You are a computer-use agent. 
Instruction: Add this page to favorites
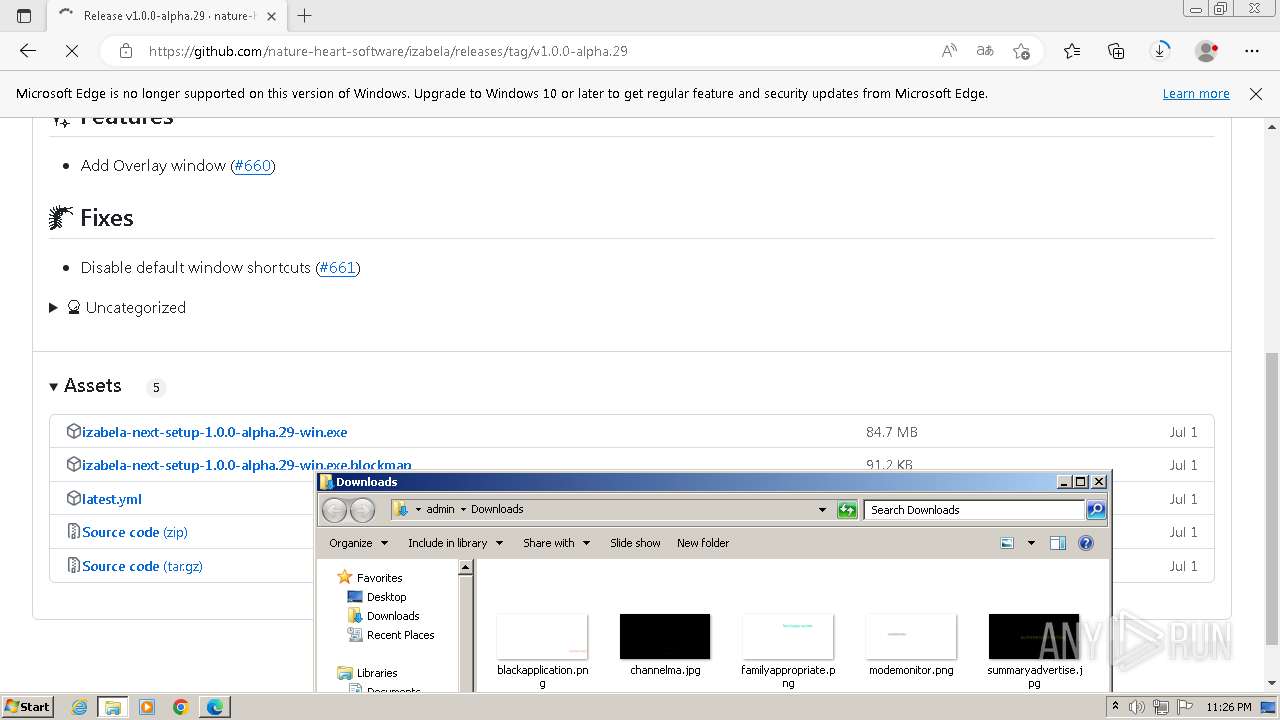(1021, 51)
